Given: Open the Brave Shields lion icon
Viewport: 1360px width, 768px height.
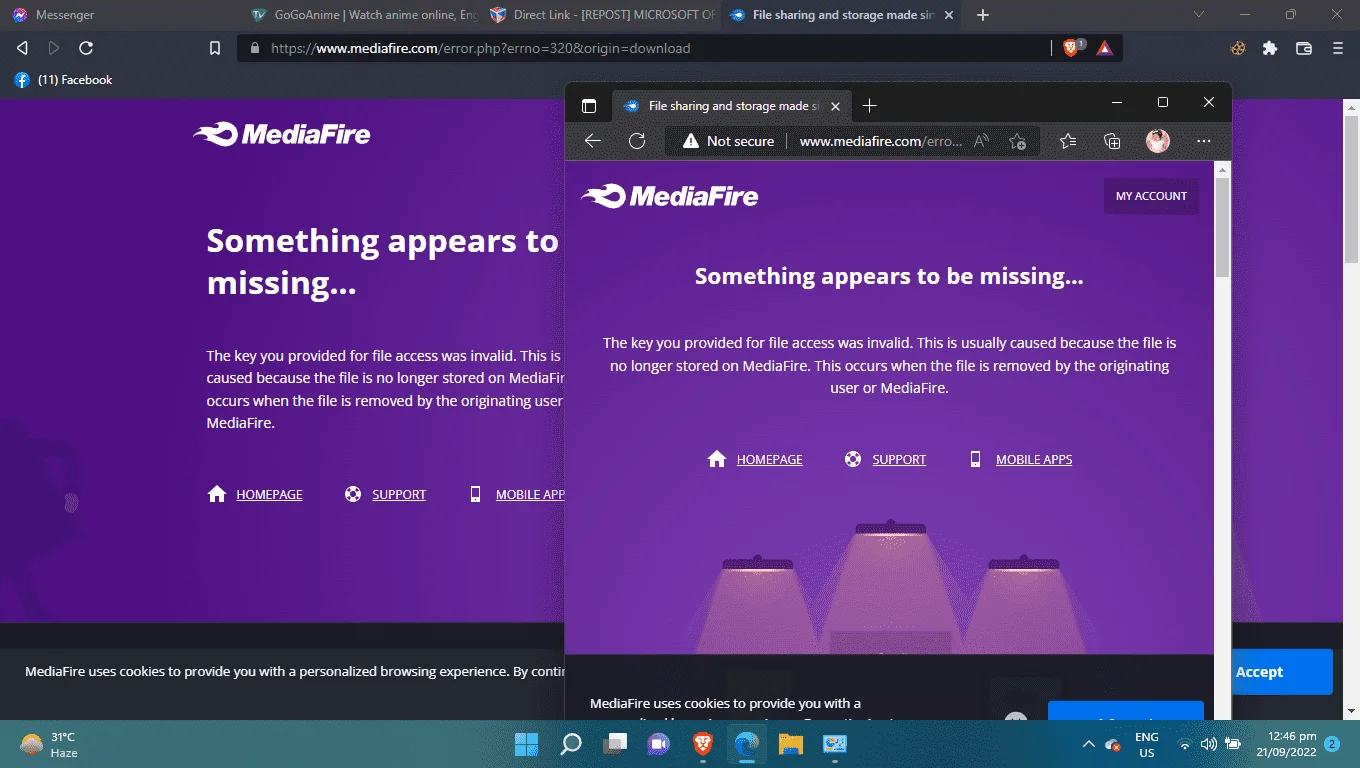Looking at the screenshot, I should [1072, 48].
